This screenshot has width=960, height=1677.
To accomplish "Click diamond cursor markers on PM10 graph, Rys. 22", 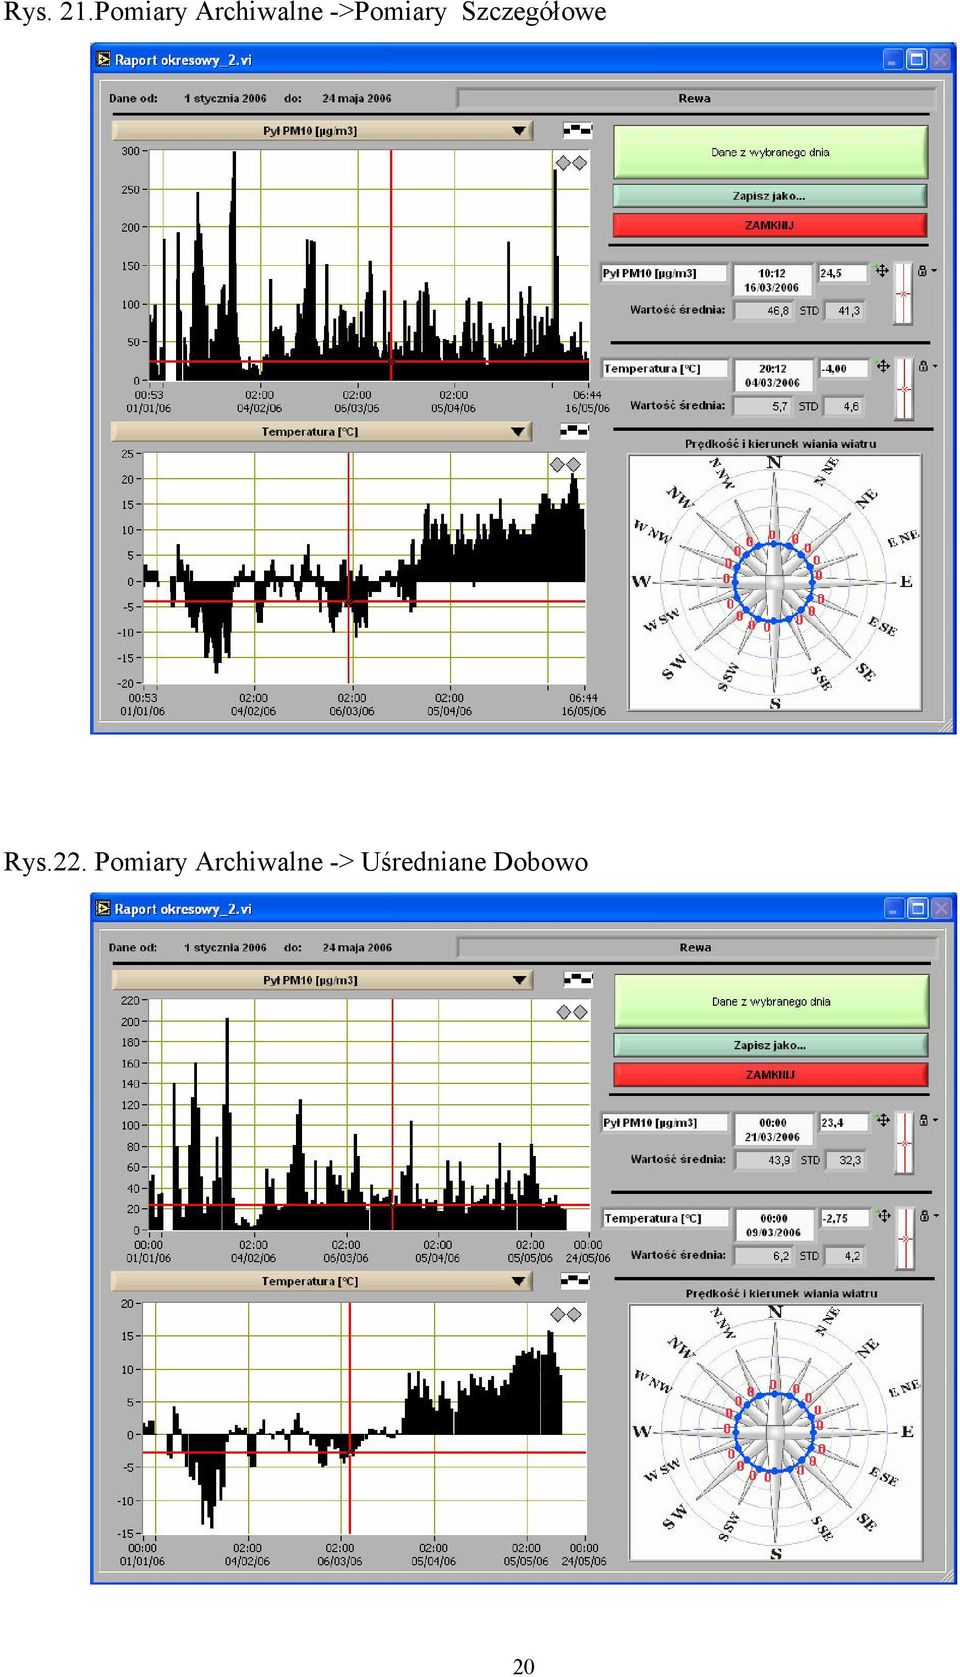I will 572,1012.
